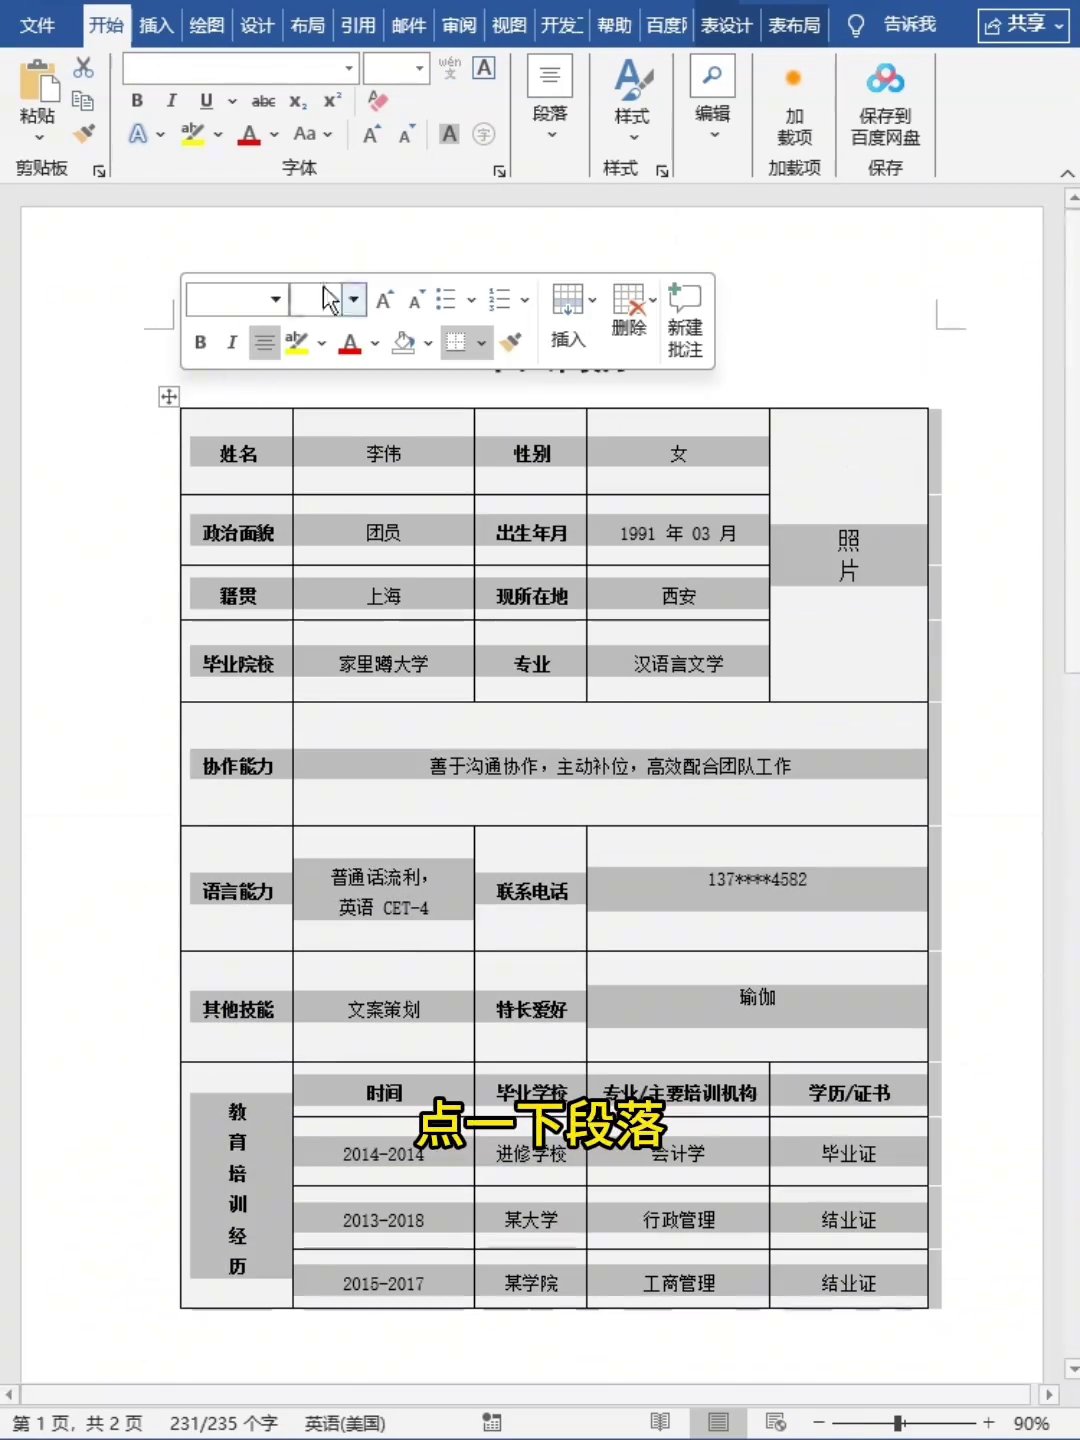Viewport: 1080px width, 1440px height.
Task: Toggle Italic in the floating mini toolbar
Action: pos(232,343)
